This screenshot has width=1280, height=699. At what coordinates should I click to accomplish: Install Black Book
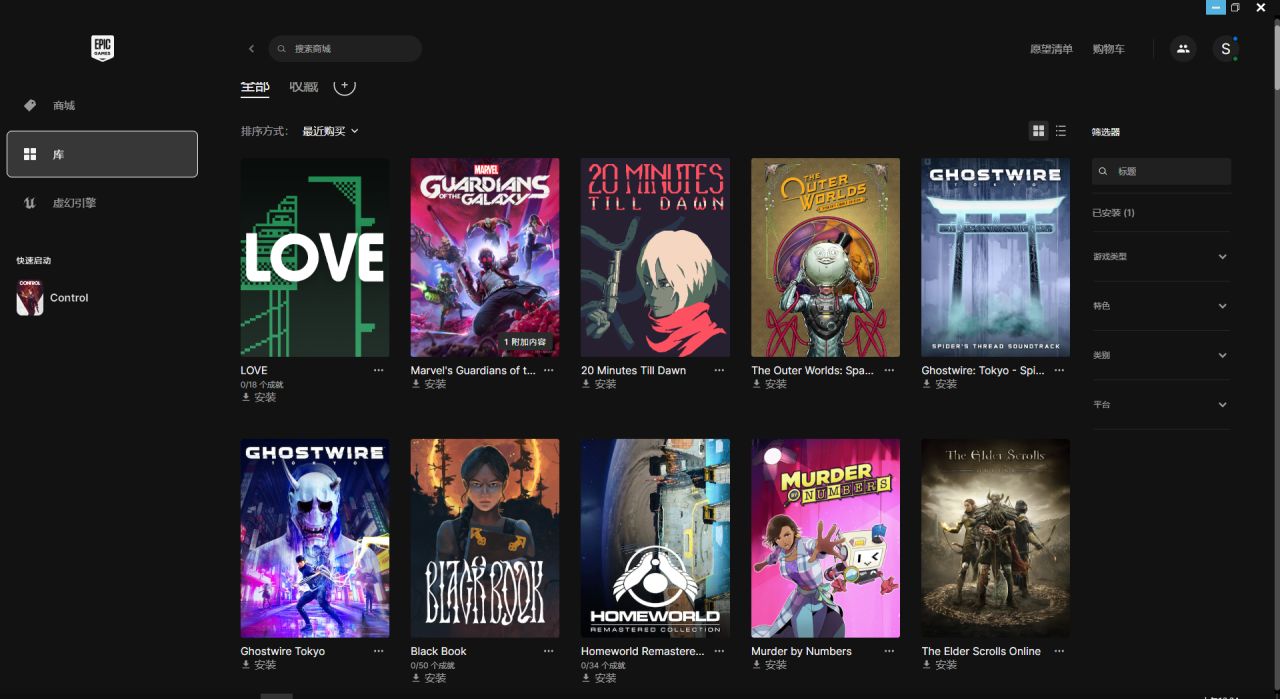point(429,678)
